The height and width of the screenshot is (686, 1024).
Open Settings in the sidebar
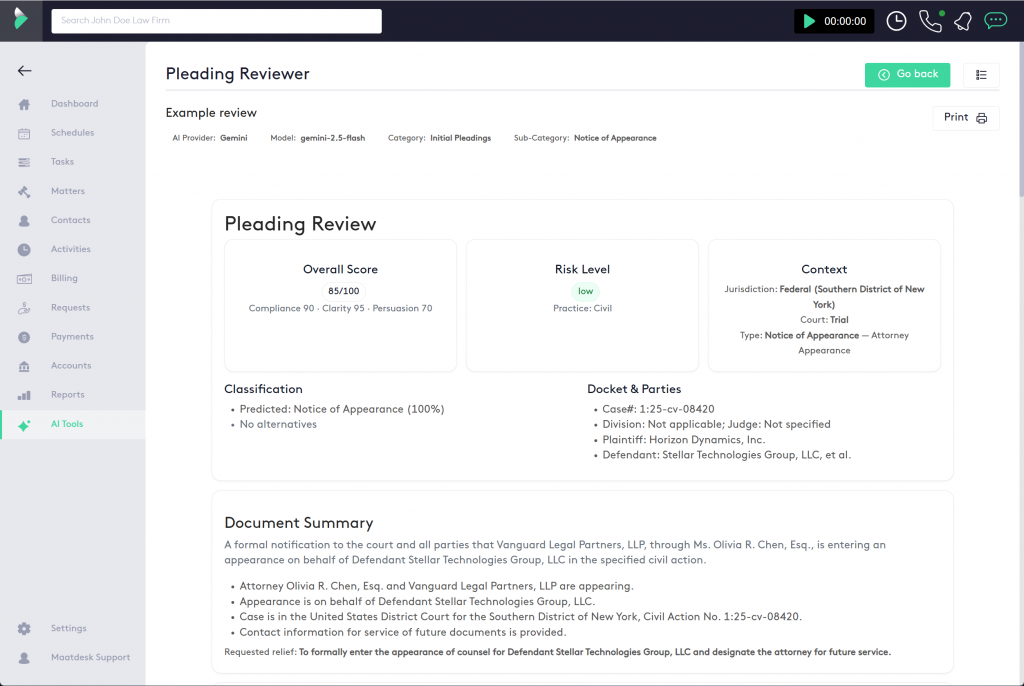pyautogui.click(x=69, y=628)
